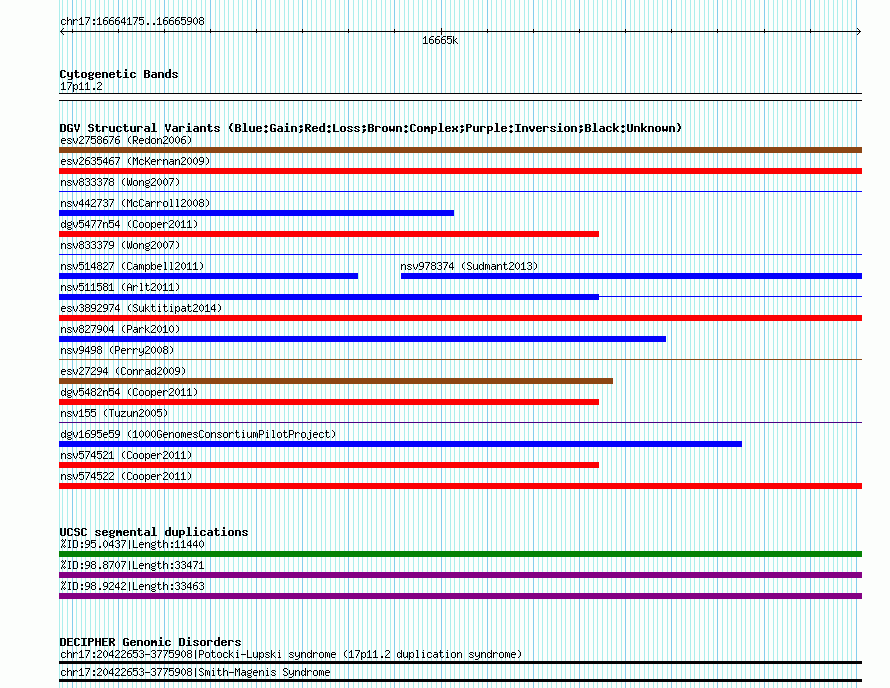Click the brown bar under esv2758676

click(460, 150)
